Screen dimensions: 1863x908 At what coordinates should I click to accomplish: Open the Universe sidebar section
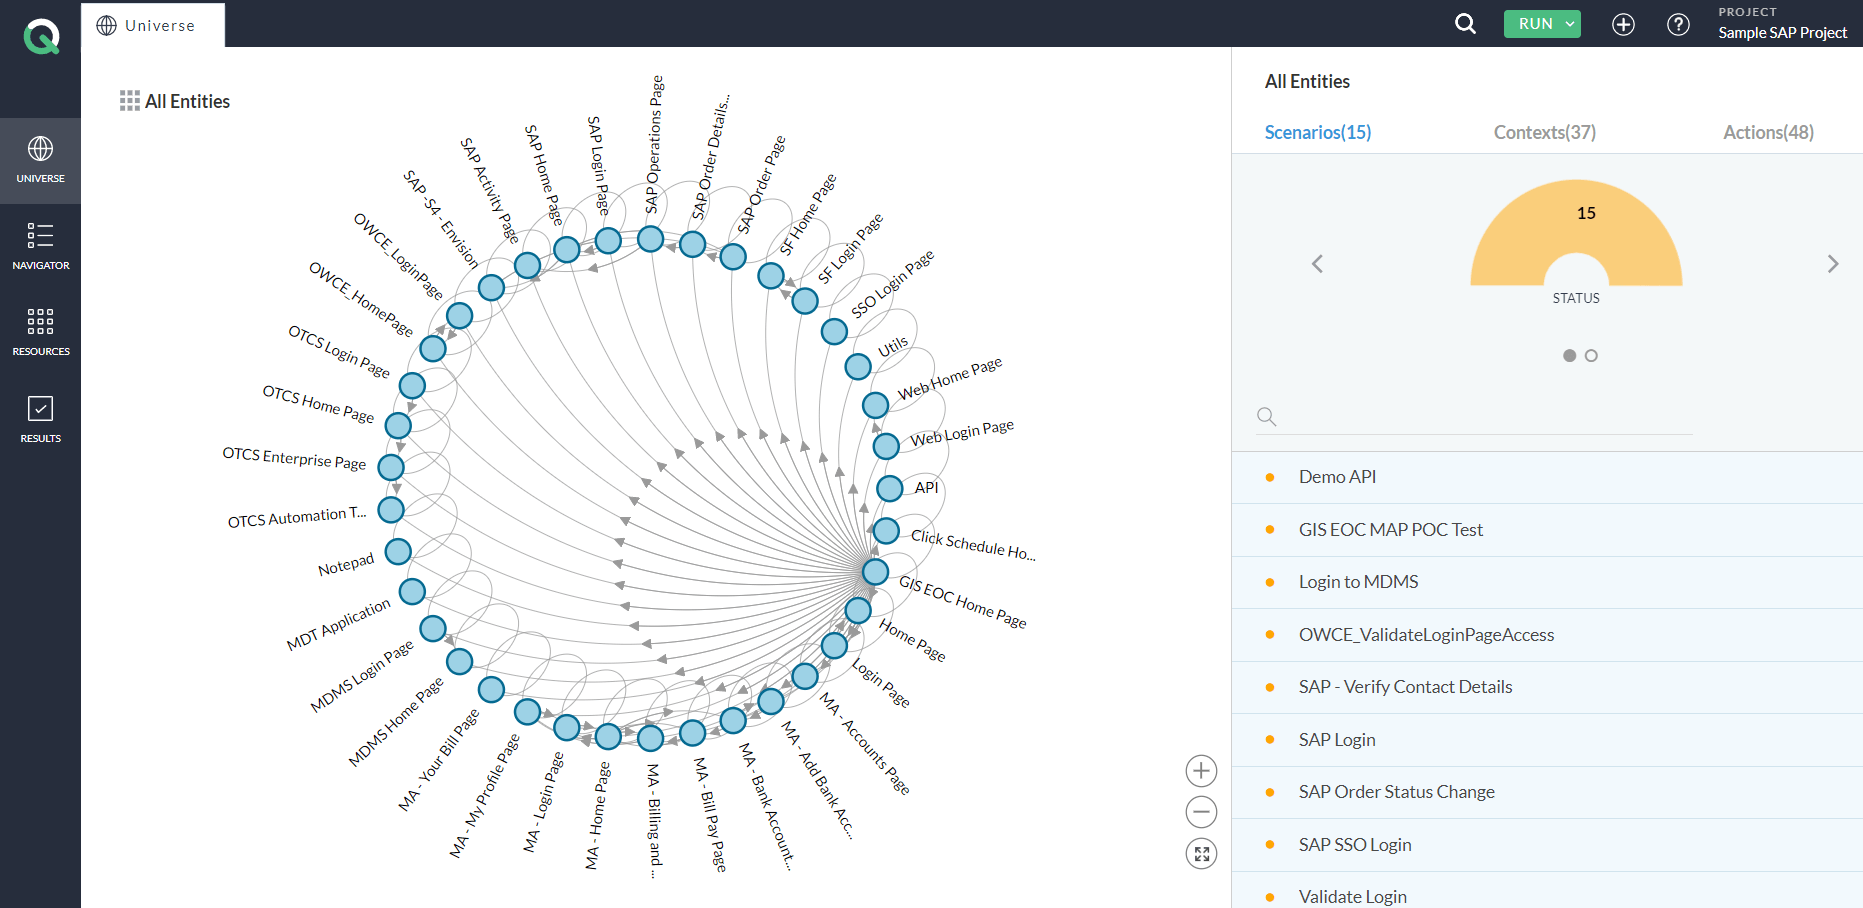(40, 160)
